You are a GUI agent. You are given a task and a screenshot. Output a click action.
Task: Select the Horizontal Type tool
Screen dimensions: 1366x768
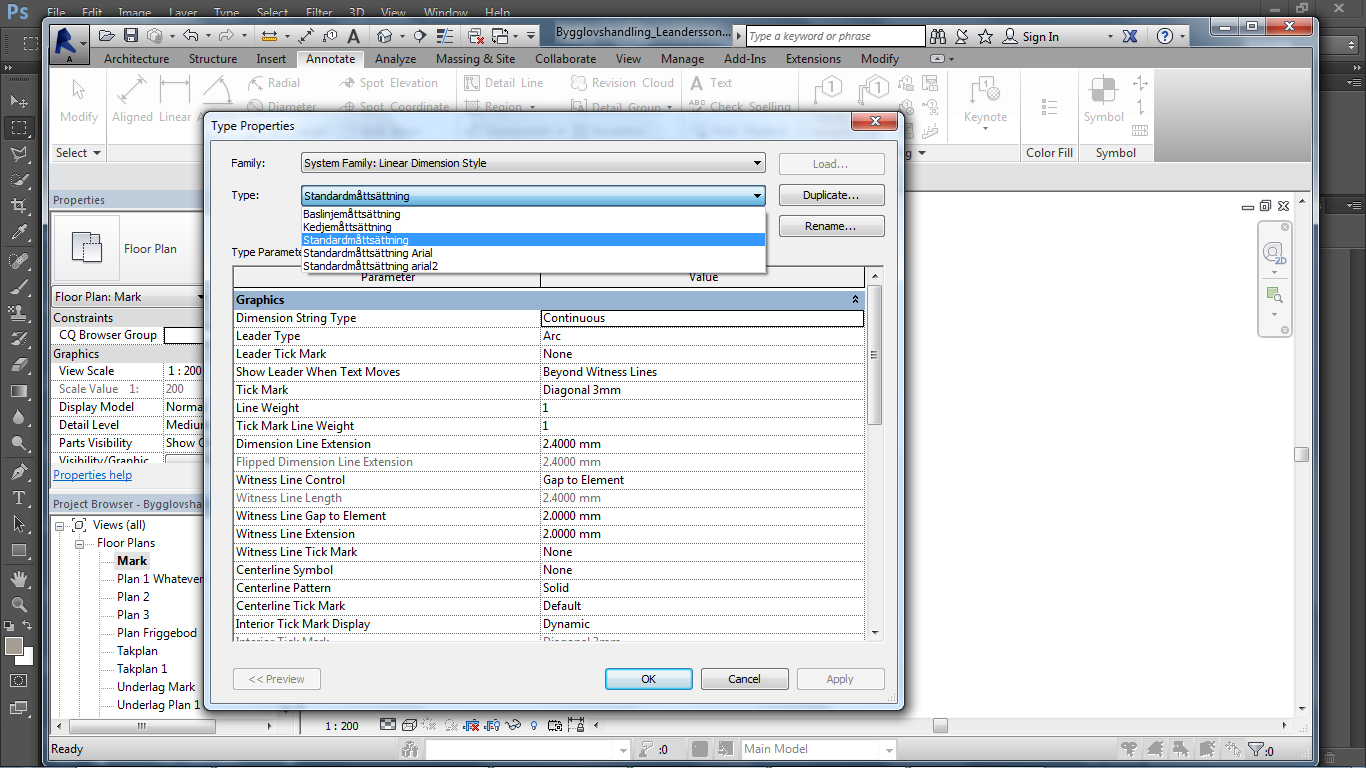tap(19, 498)
